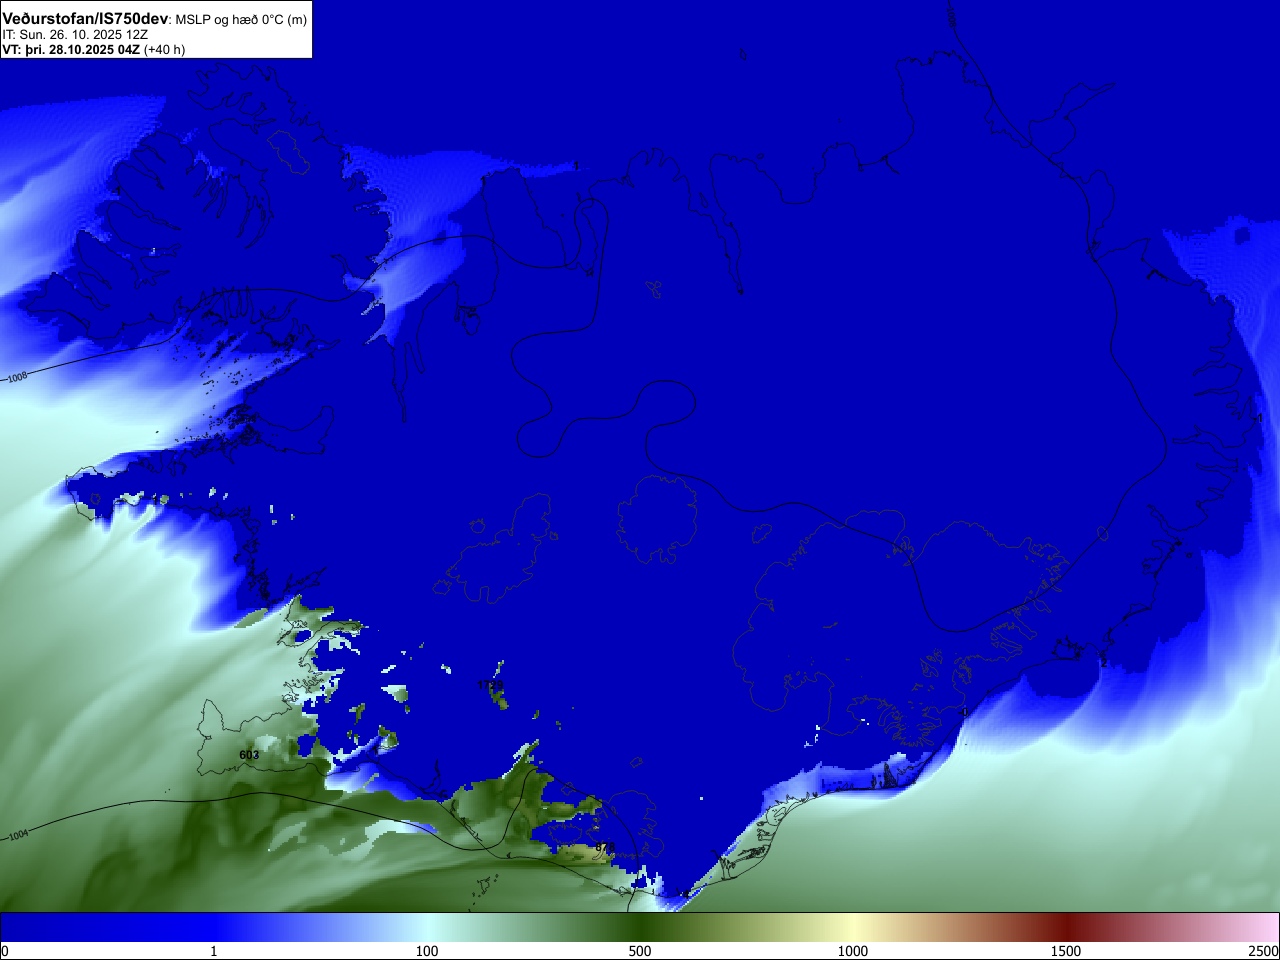
Task: Click the '100' label on color scale
Action: tap(427, 951)
